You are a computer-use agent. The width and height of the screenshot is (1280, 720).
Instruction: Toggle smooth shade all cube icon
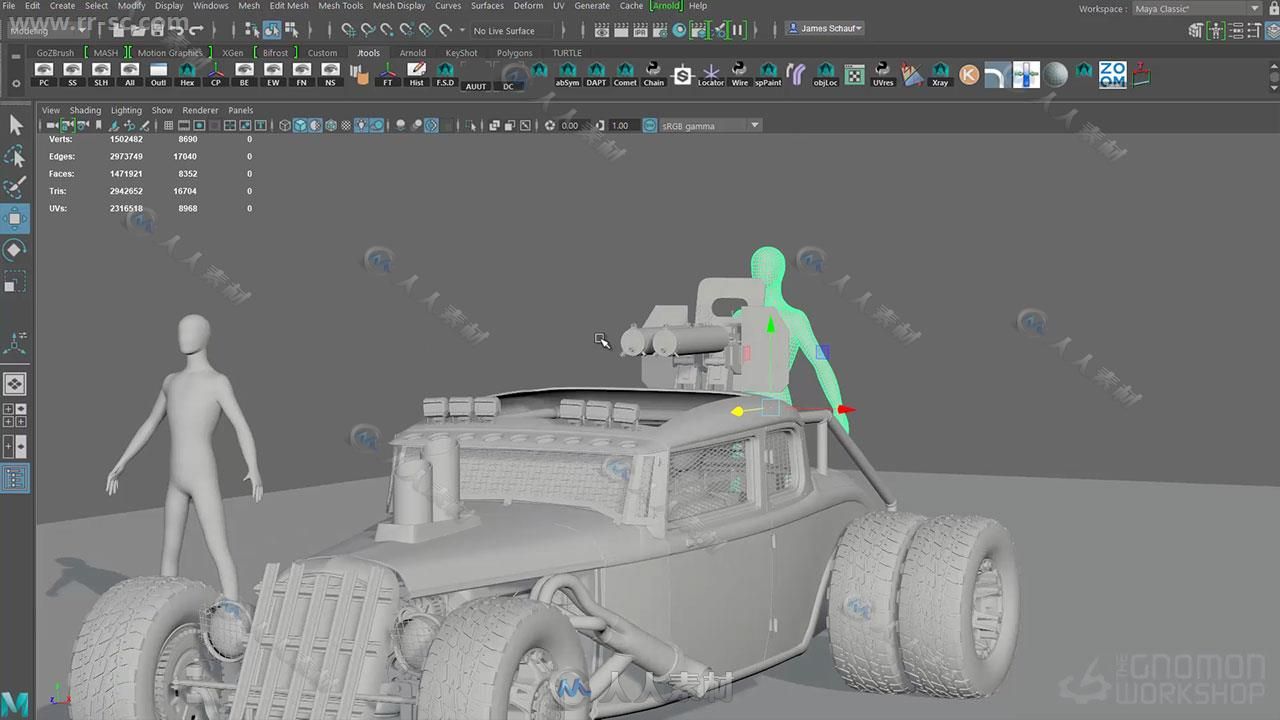(x=300, y=125)
